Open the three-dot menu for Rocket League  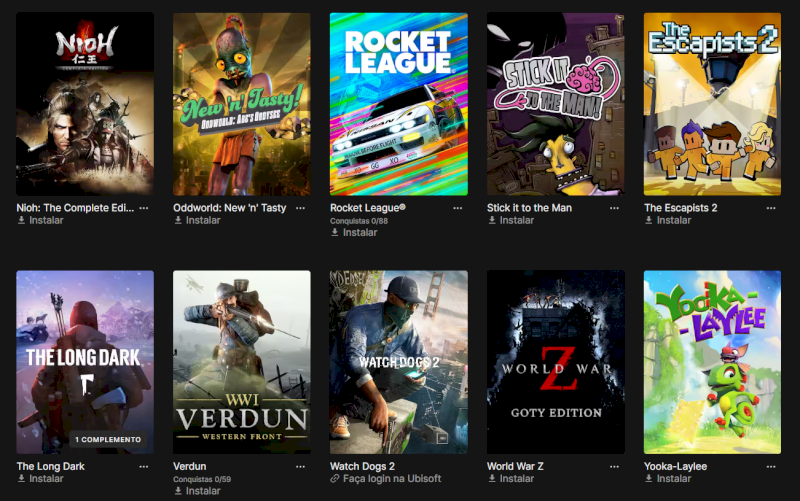458,208
